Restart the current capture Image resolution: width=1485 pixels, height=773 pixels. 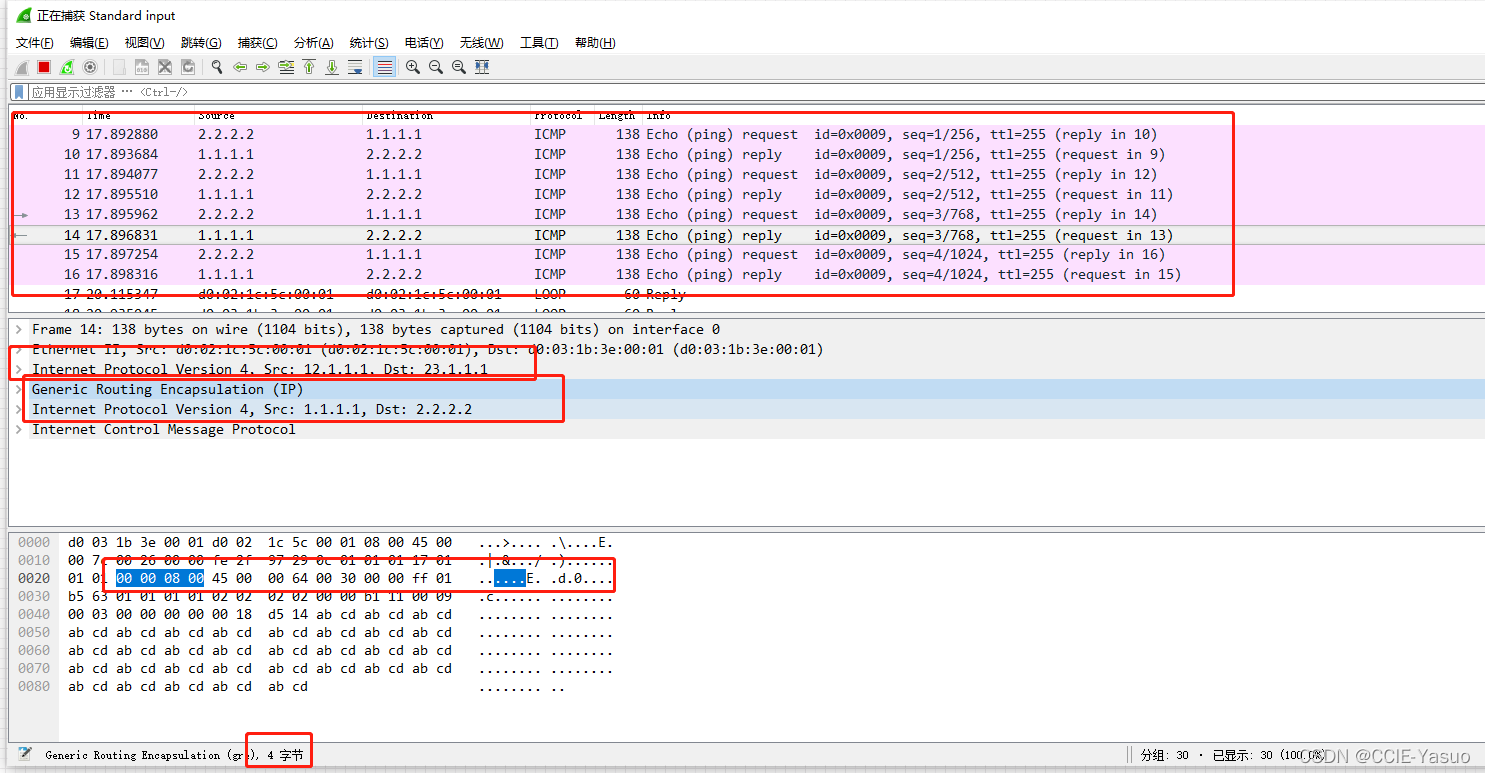(x=67, y=67)
